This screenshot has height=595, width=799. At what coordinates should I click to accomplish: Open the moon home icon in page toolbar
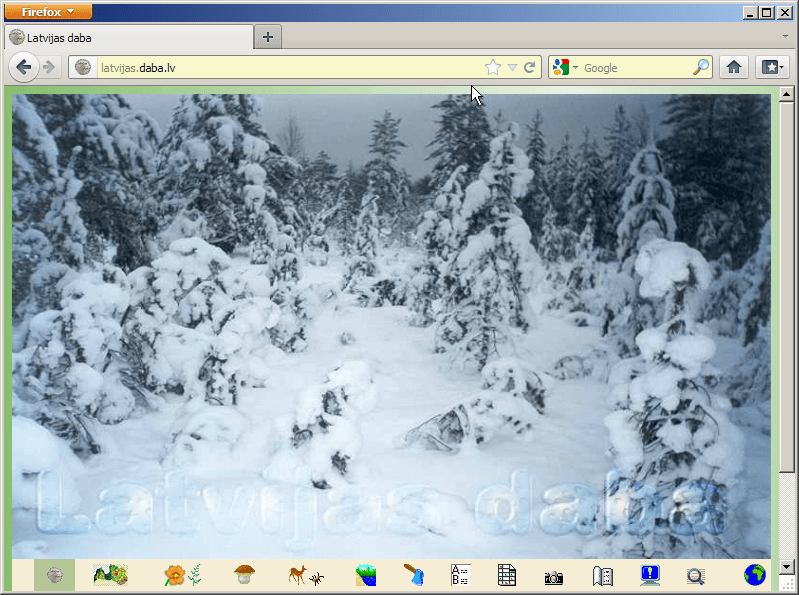pos(55,575)
